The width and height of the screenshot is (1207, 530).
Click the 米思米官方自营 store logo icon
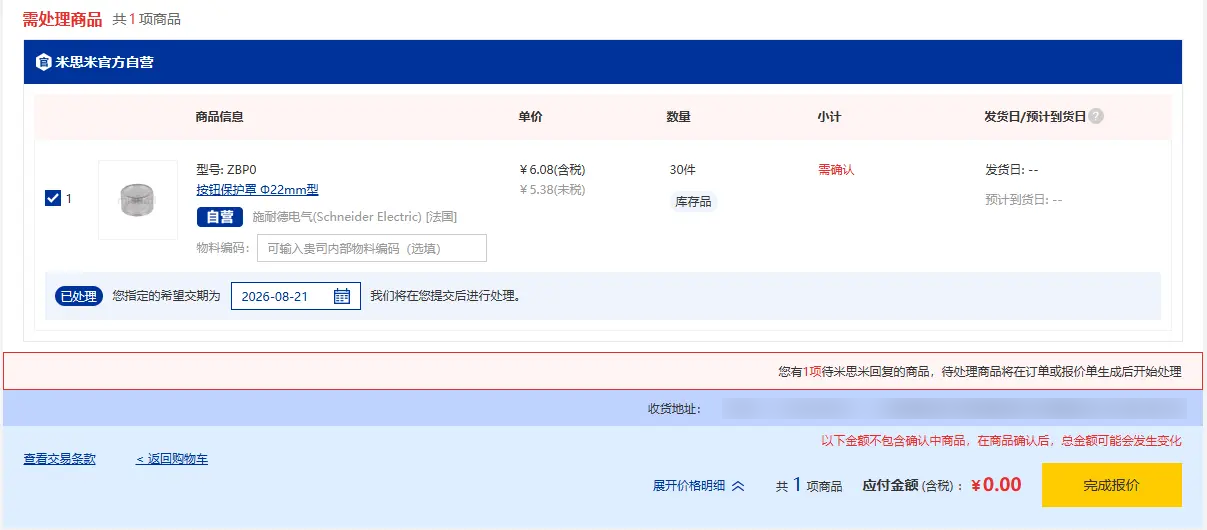click(x=43, y=62)
